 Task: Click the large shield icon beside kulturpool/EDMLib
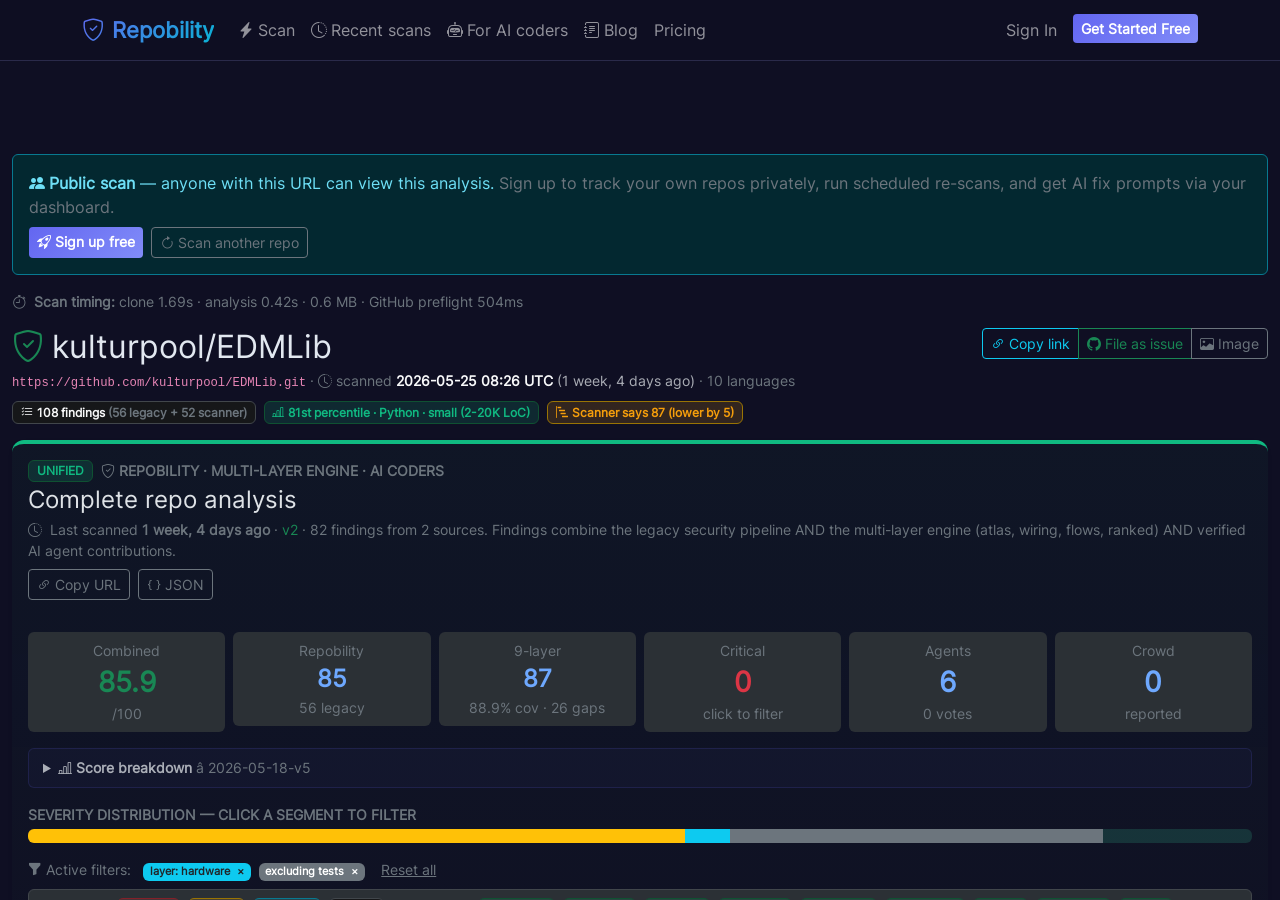click(x=28, y=346)
